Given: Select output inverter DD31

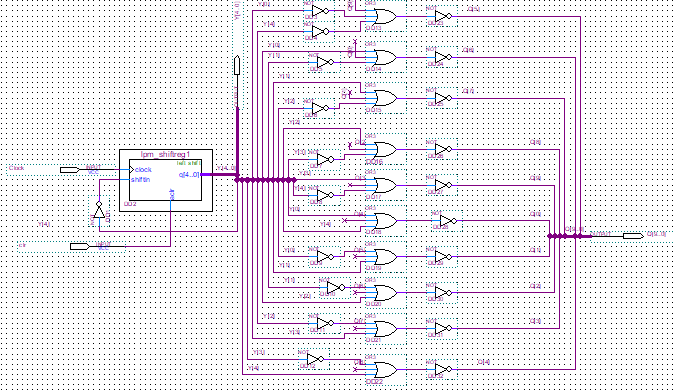Looking at the screenshot, I should pos(443,329).
